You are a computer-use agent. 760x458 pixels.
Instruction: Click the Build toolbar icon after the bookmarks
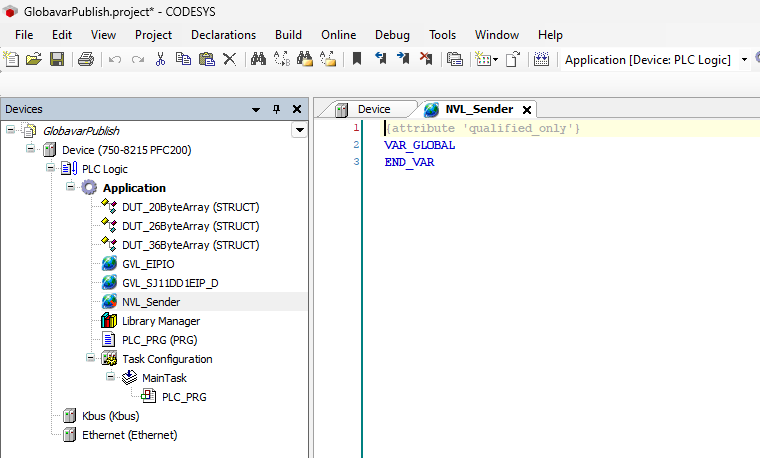[455, 60]
